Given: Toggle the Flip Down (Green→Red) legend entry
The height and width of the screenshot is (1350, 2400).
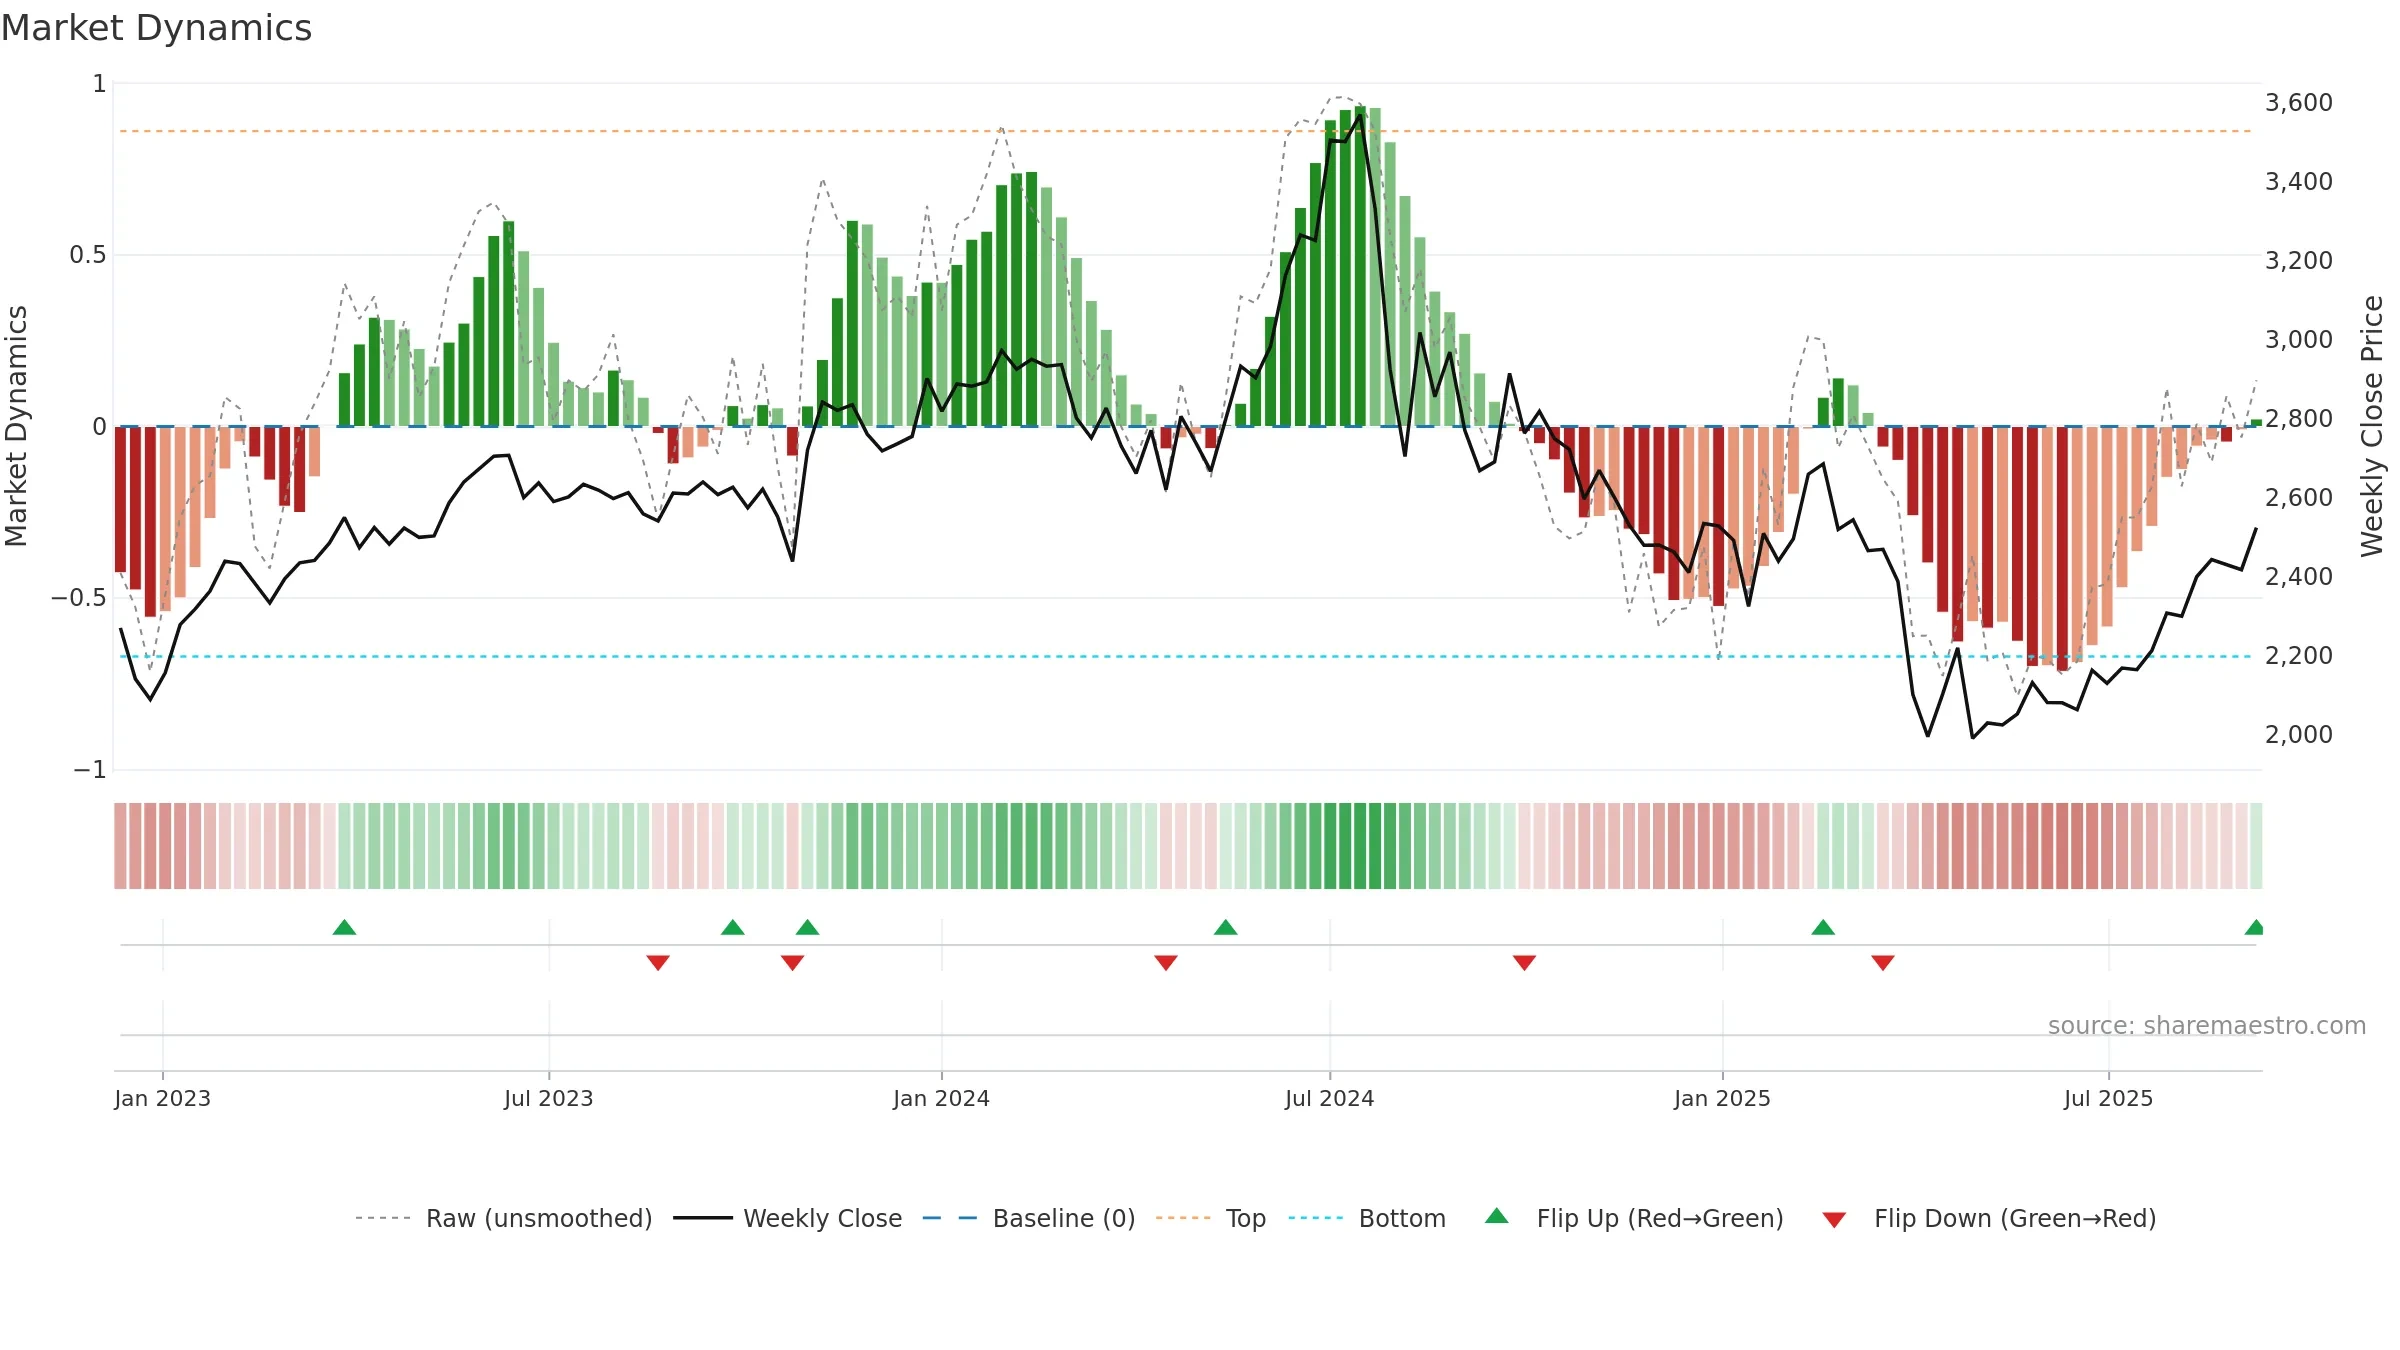Looking at the screenshot, I should pos(1989,1218).
